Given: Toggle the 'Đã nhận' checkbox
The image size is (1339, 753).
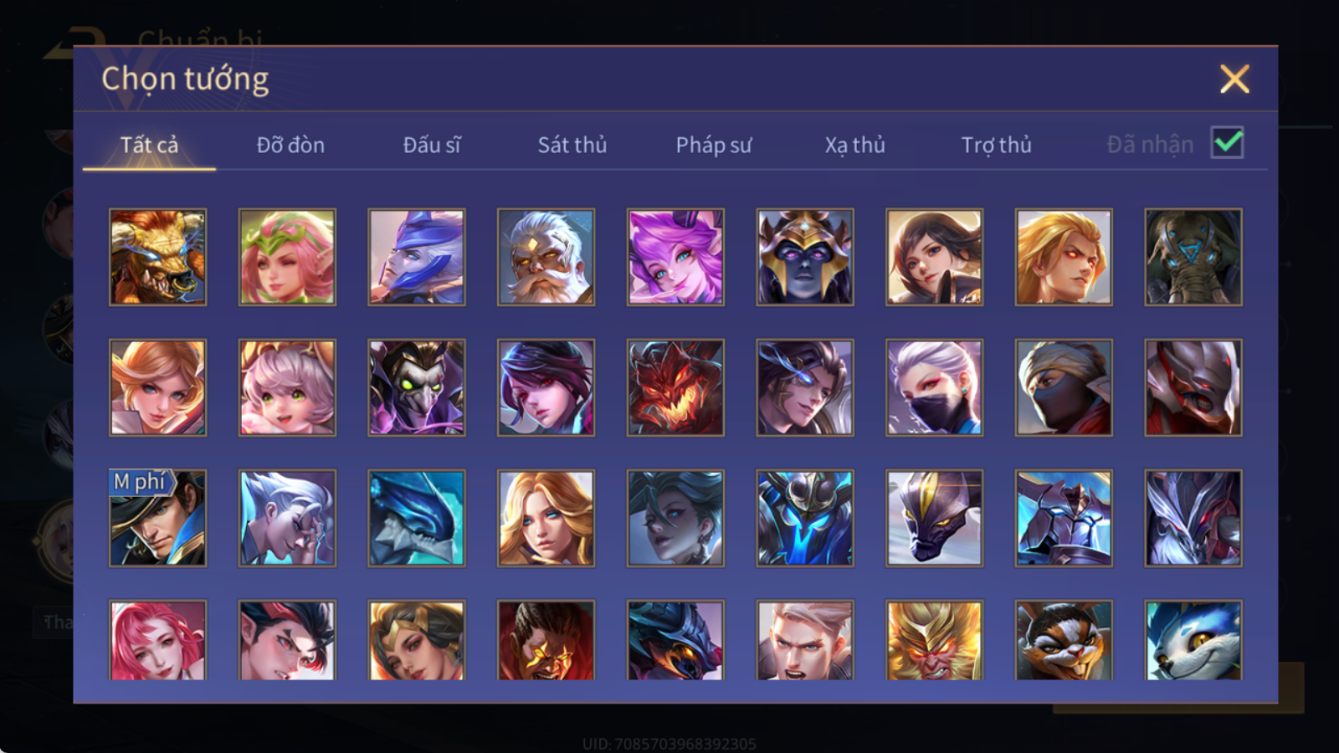Looking at the screenshot, I should [1227, 143].
